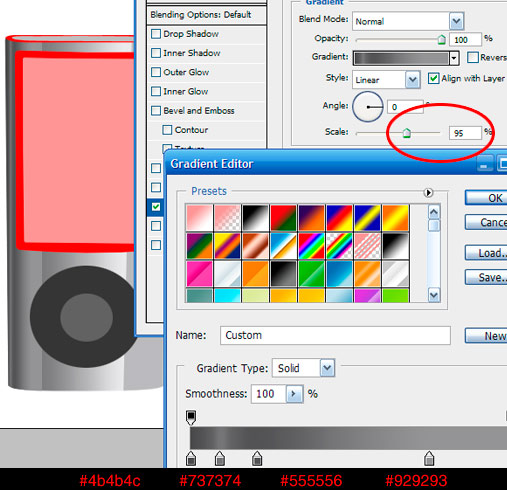Click the Save button for gradients
Image resolution: width=507 pixels, height=490 pixels.
[486, 277]
